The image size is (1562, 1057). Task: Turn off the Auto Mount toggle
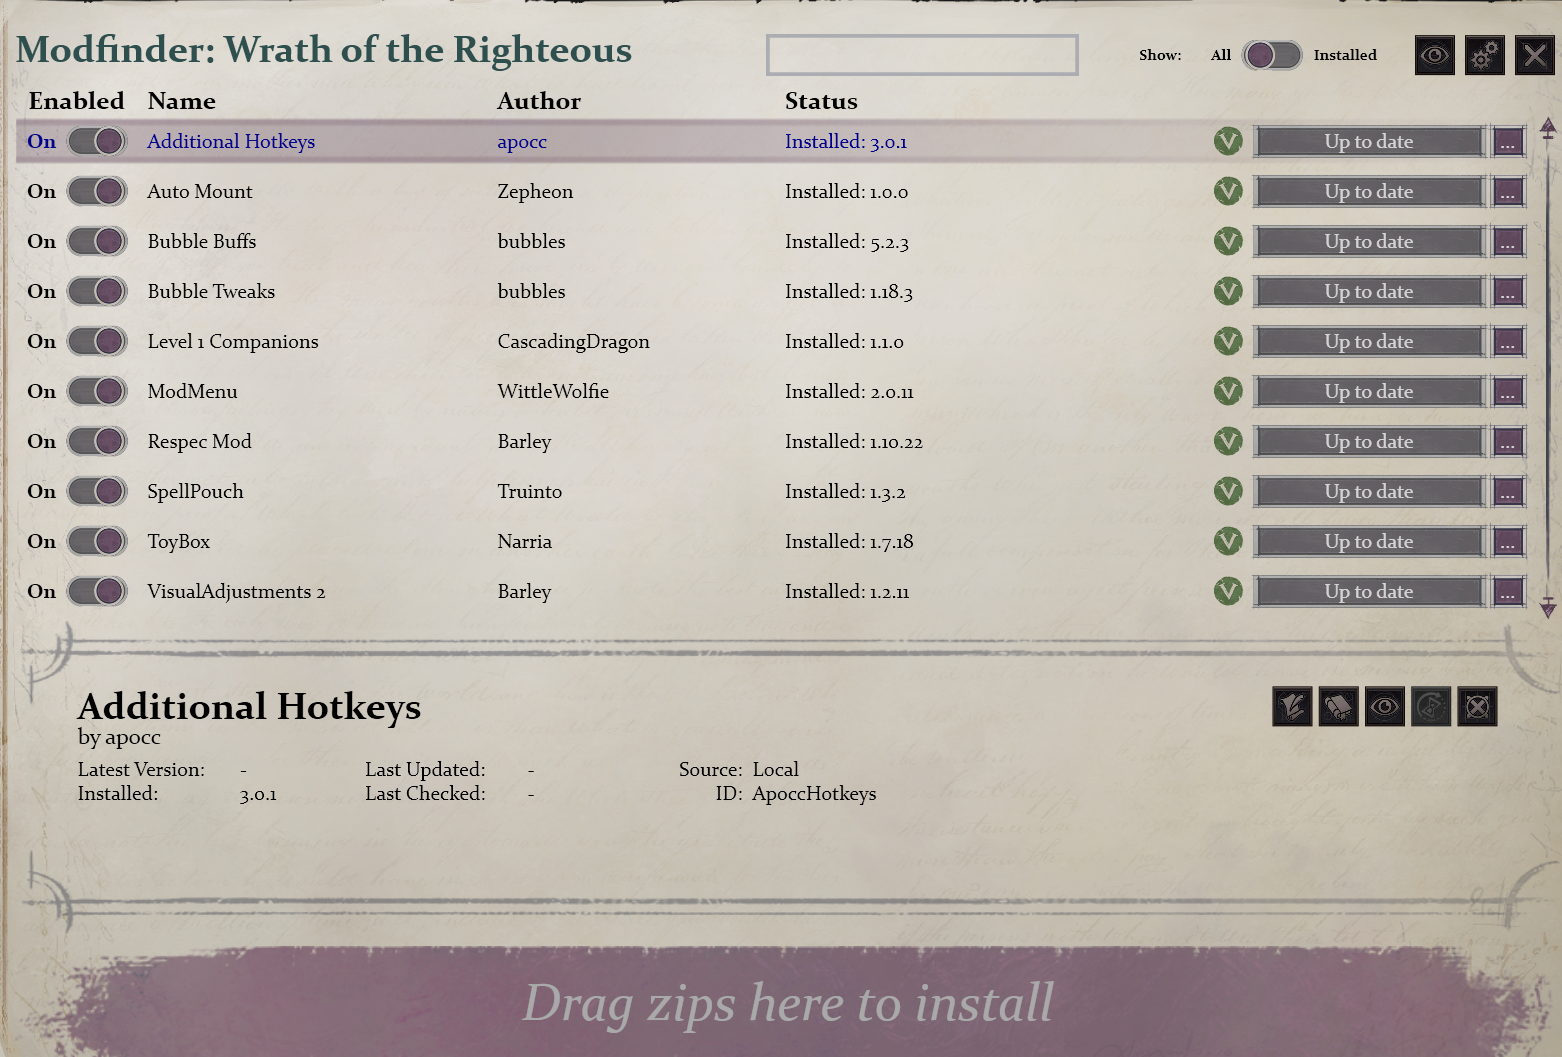click(x=97, y=191)
